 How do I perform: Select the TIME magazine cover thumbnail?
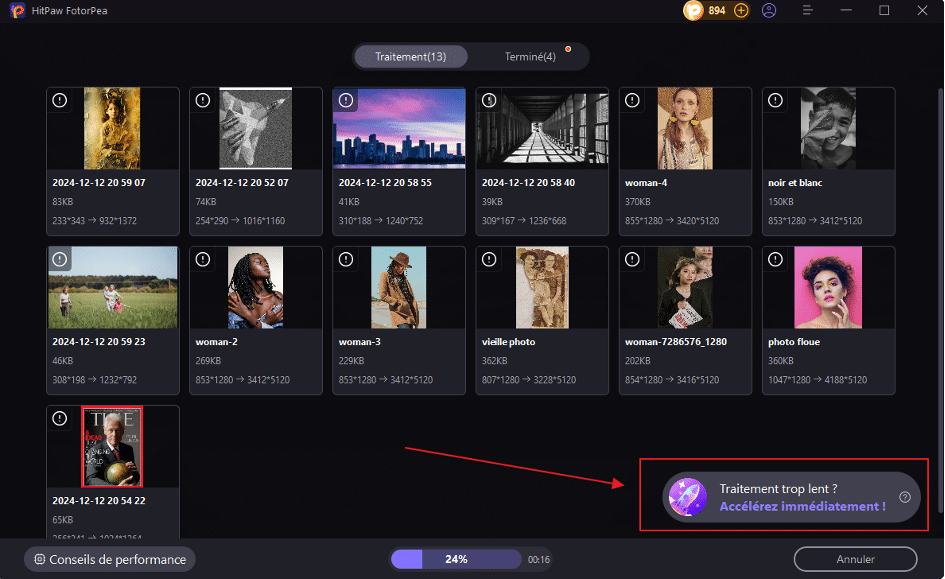pyautogui.click(x=112, y=446)
